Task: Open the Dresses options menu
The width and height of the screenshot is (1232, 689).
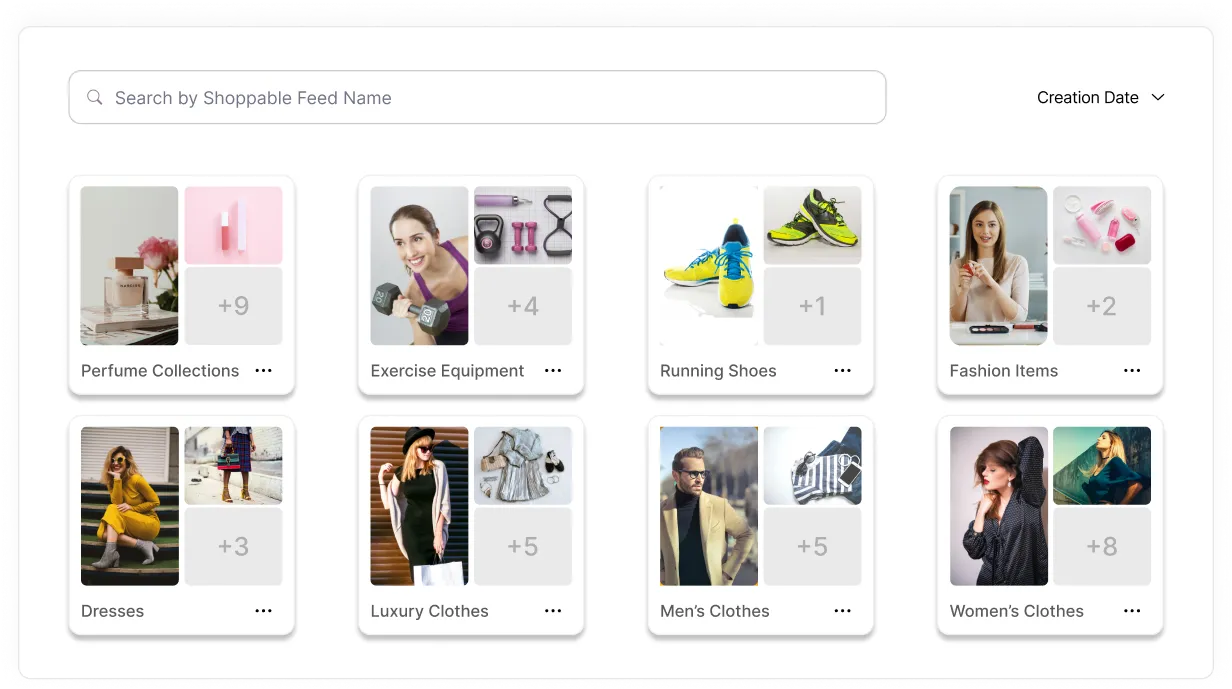Action: pyautogui.click(x=263, y=610)
